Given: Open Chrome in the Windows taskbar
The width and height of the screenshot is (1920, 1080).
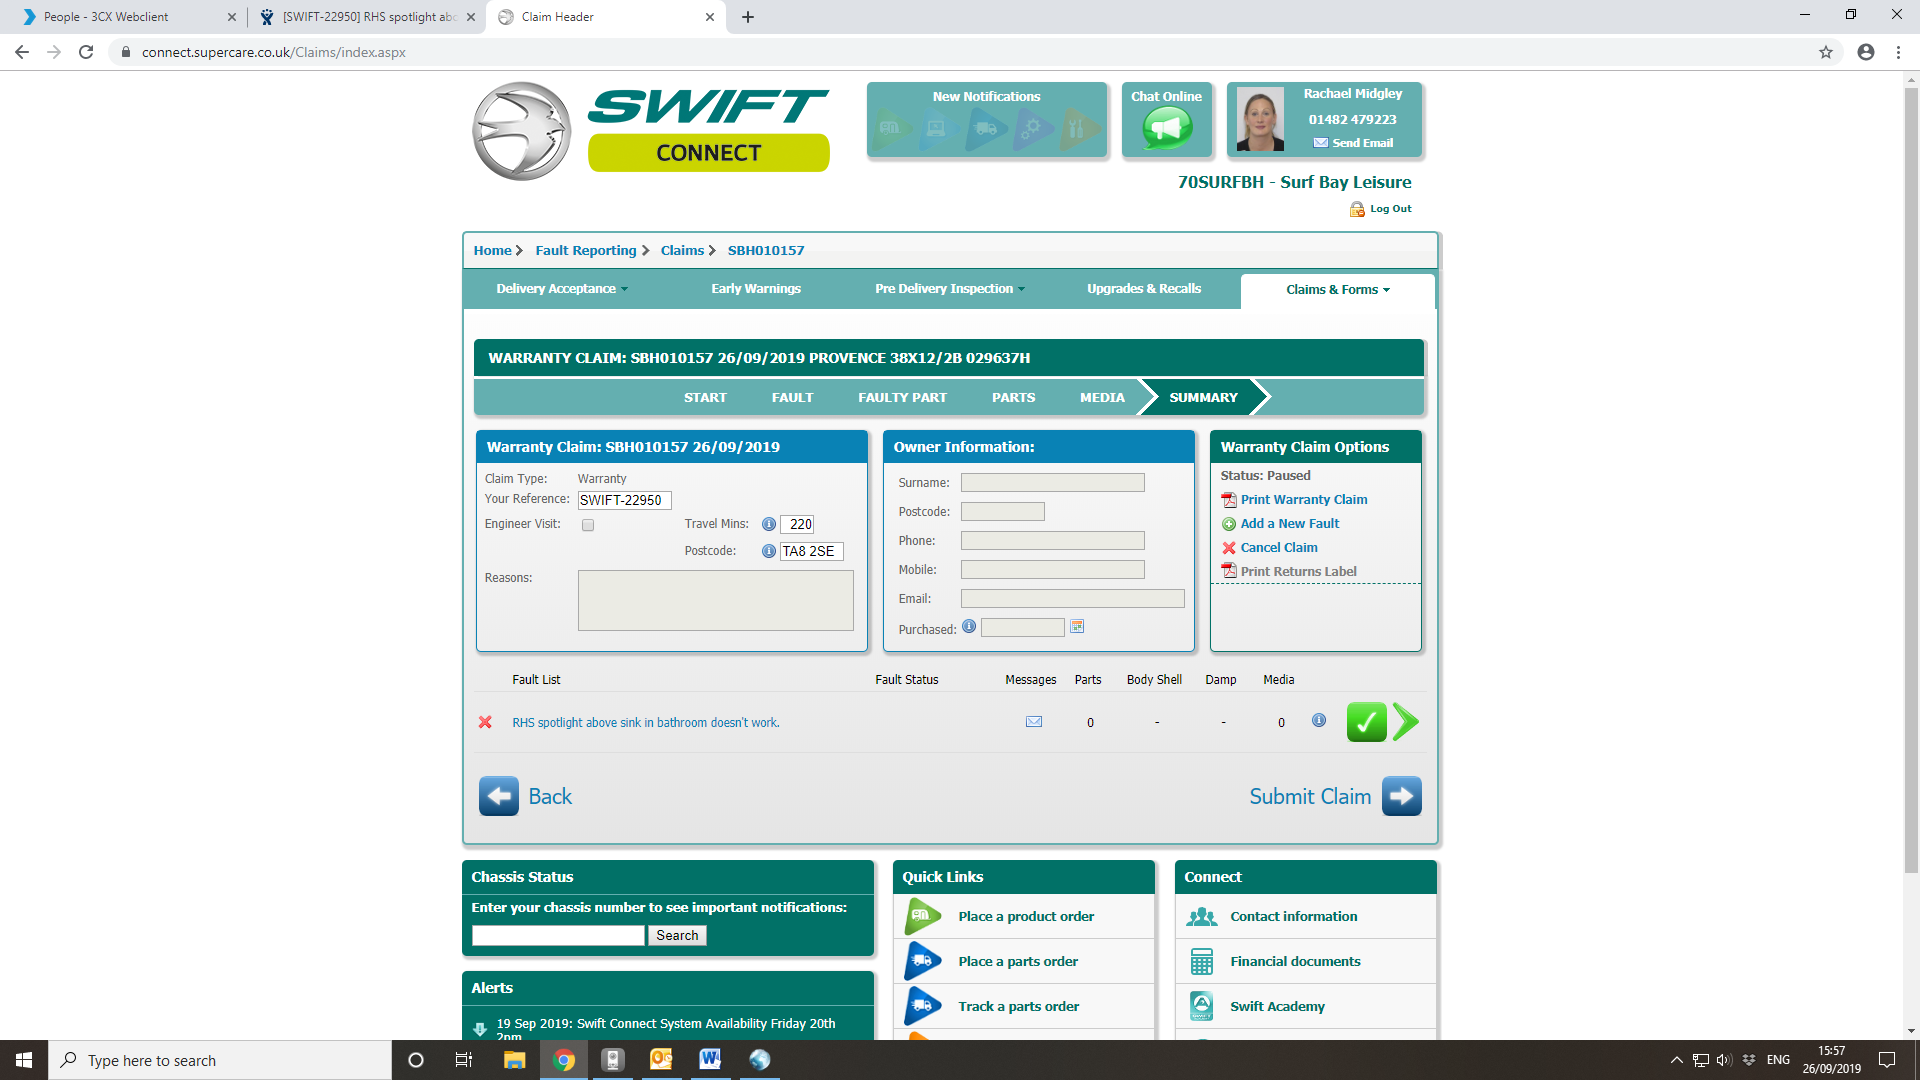Looking at the screenshot, I should coord(564,1060).
